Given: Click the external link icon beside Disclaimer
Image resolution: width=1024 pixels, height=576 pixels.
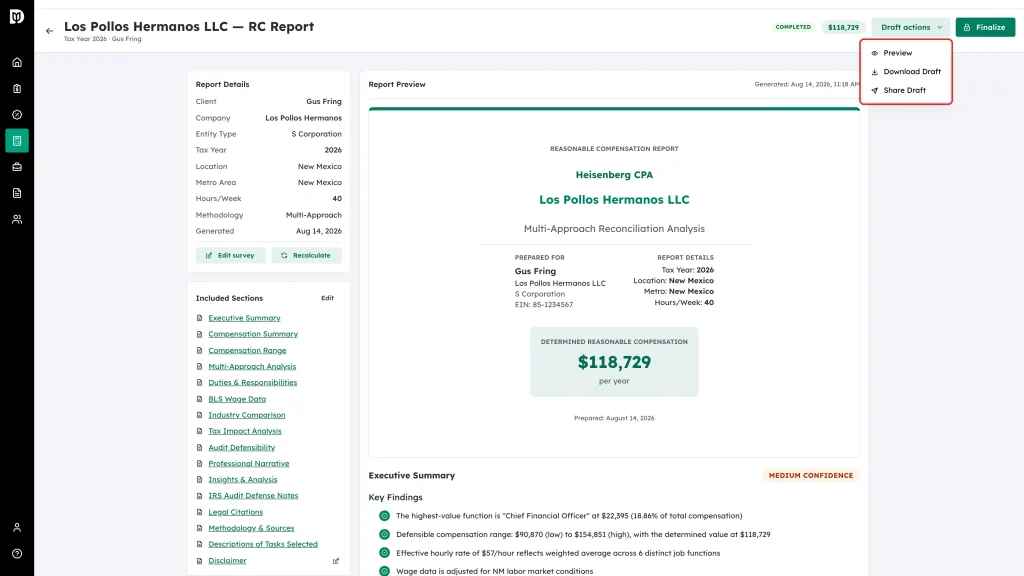Looking at the screenshot, I should (x=336, y=561).
